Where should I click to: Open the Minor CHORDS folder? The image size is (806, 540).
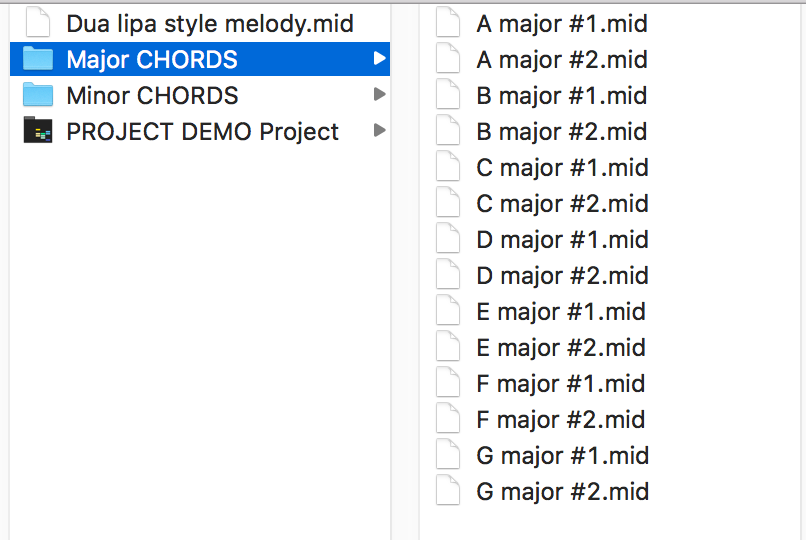152,96
